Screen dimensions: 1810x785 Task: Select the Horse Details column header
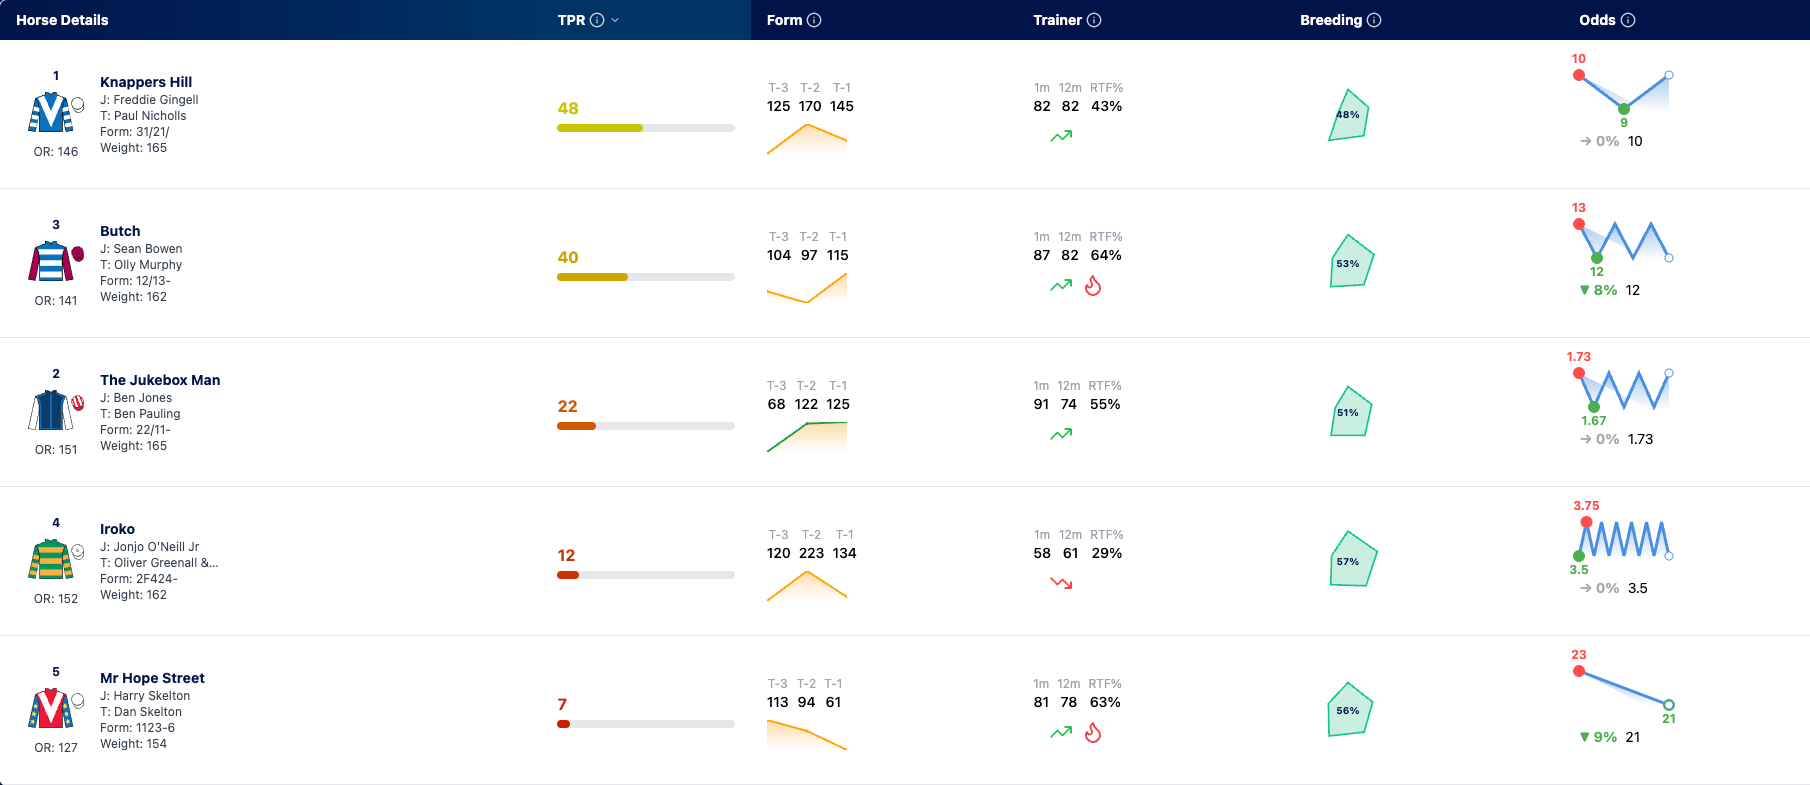coord(62,20)
